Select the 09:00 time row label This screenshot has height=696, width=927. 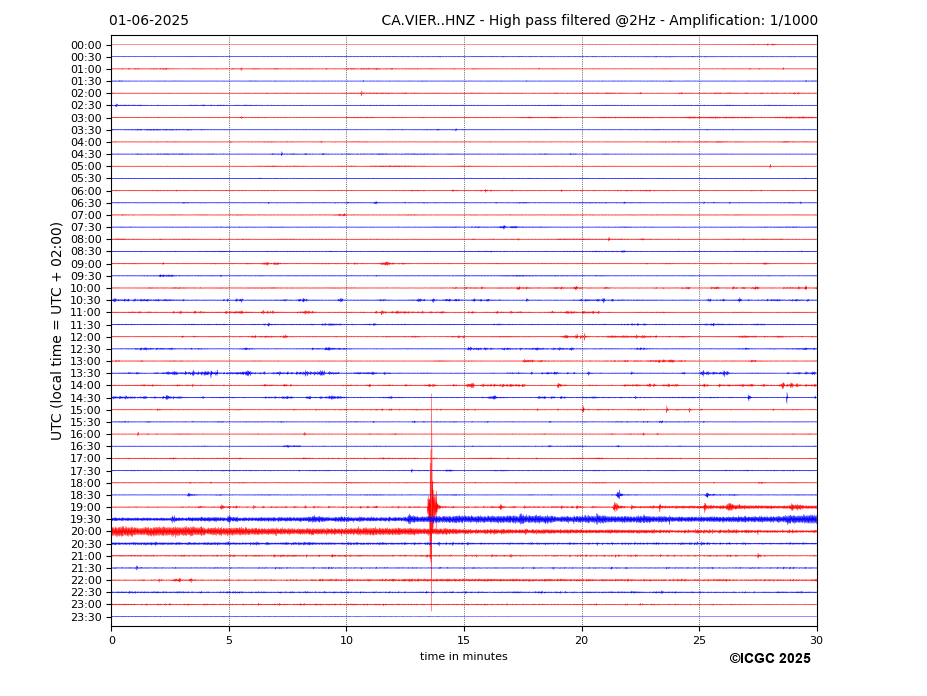pyautogui.click(x=86, y=264)
